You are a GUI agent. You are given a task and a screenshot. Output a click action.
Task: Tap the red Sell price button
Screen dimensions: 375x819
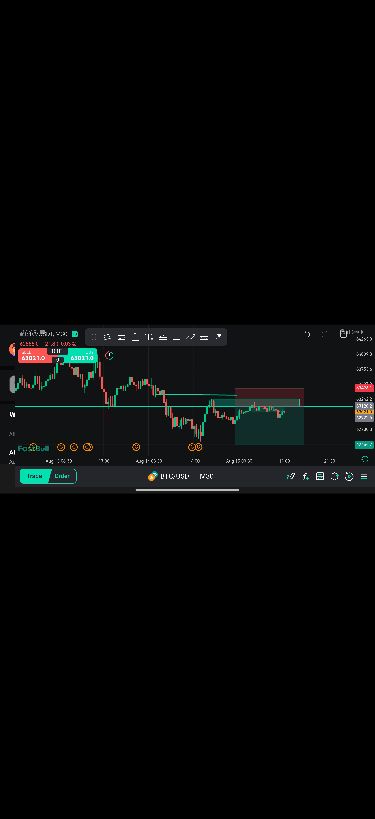(x=34, y=356)
